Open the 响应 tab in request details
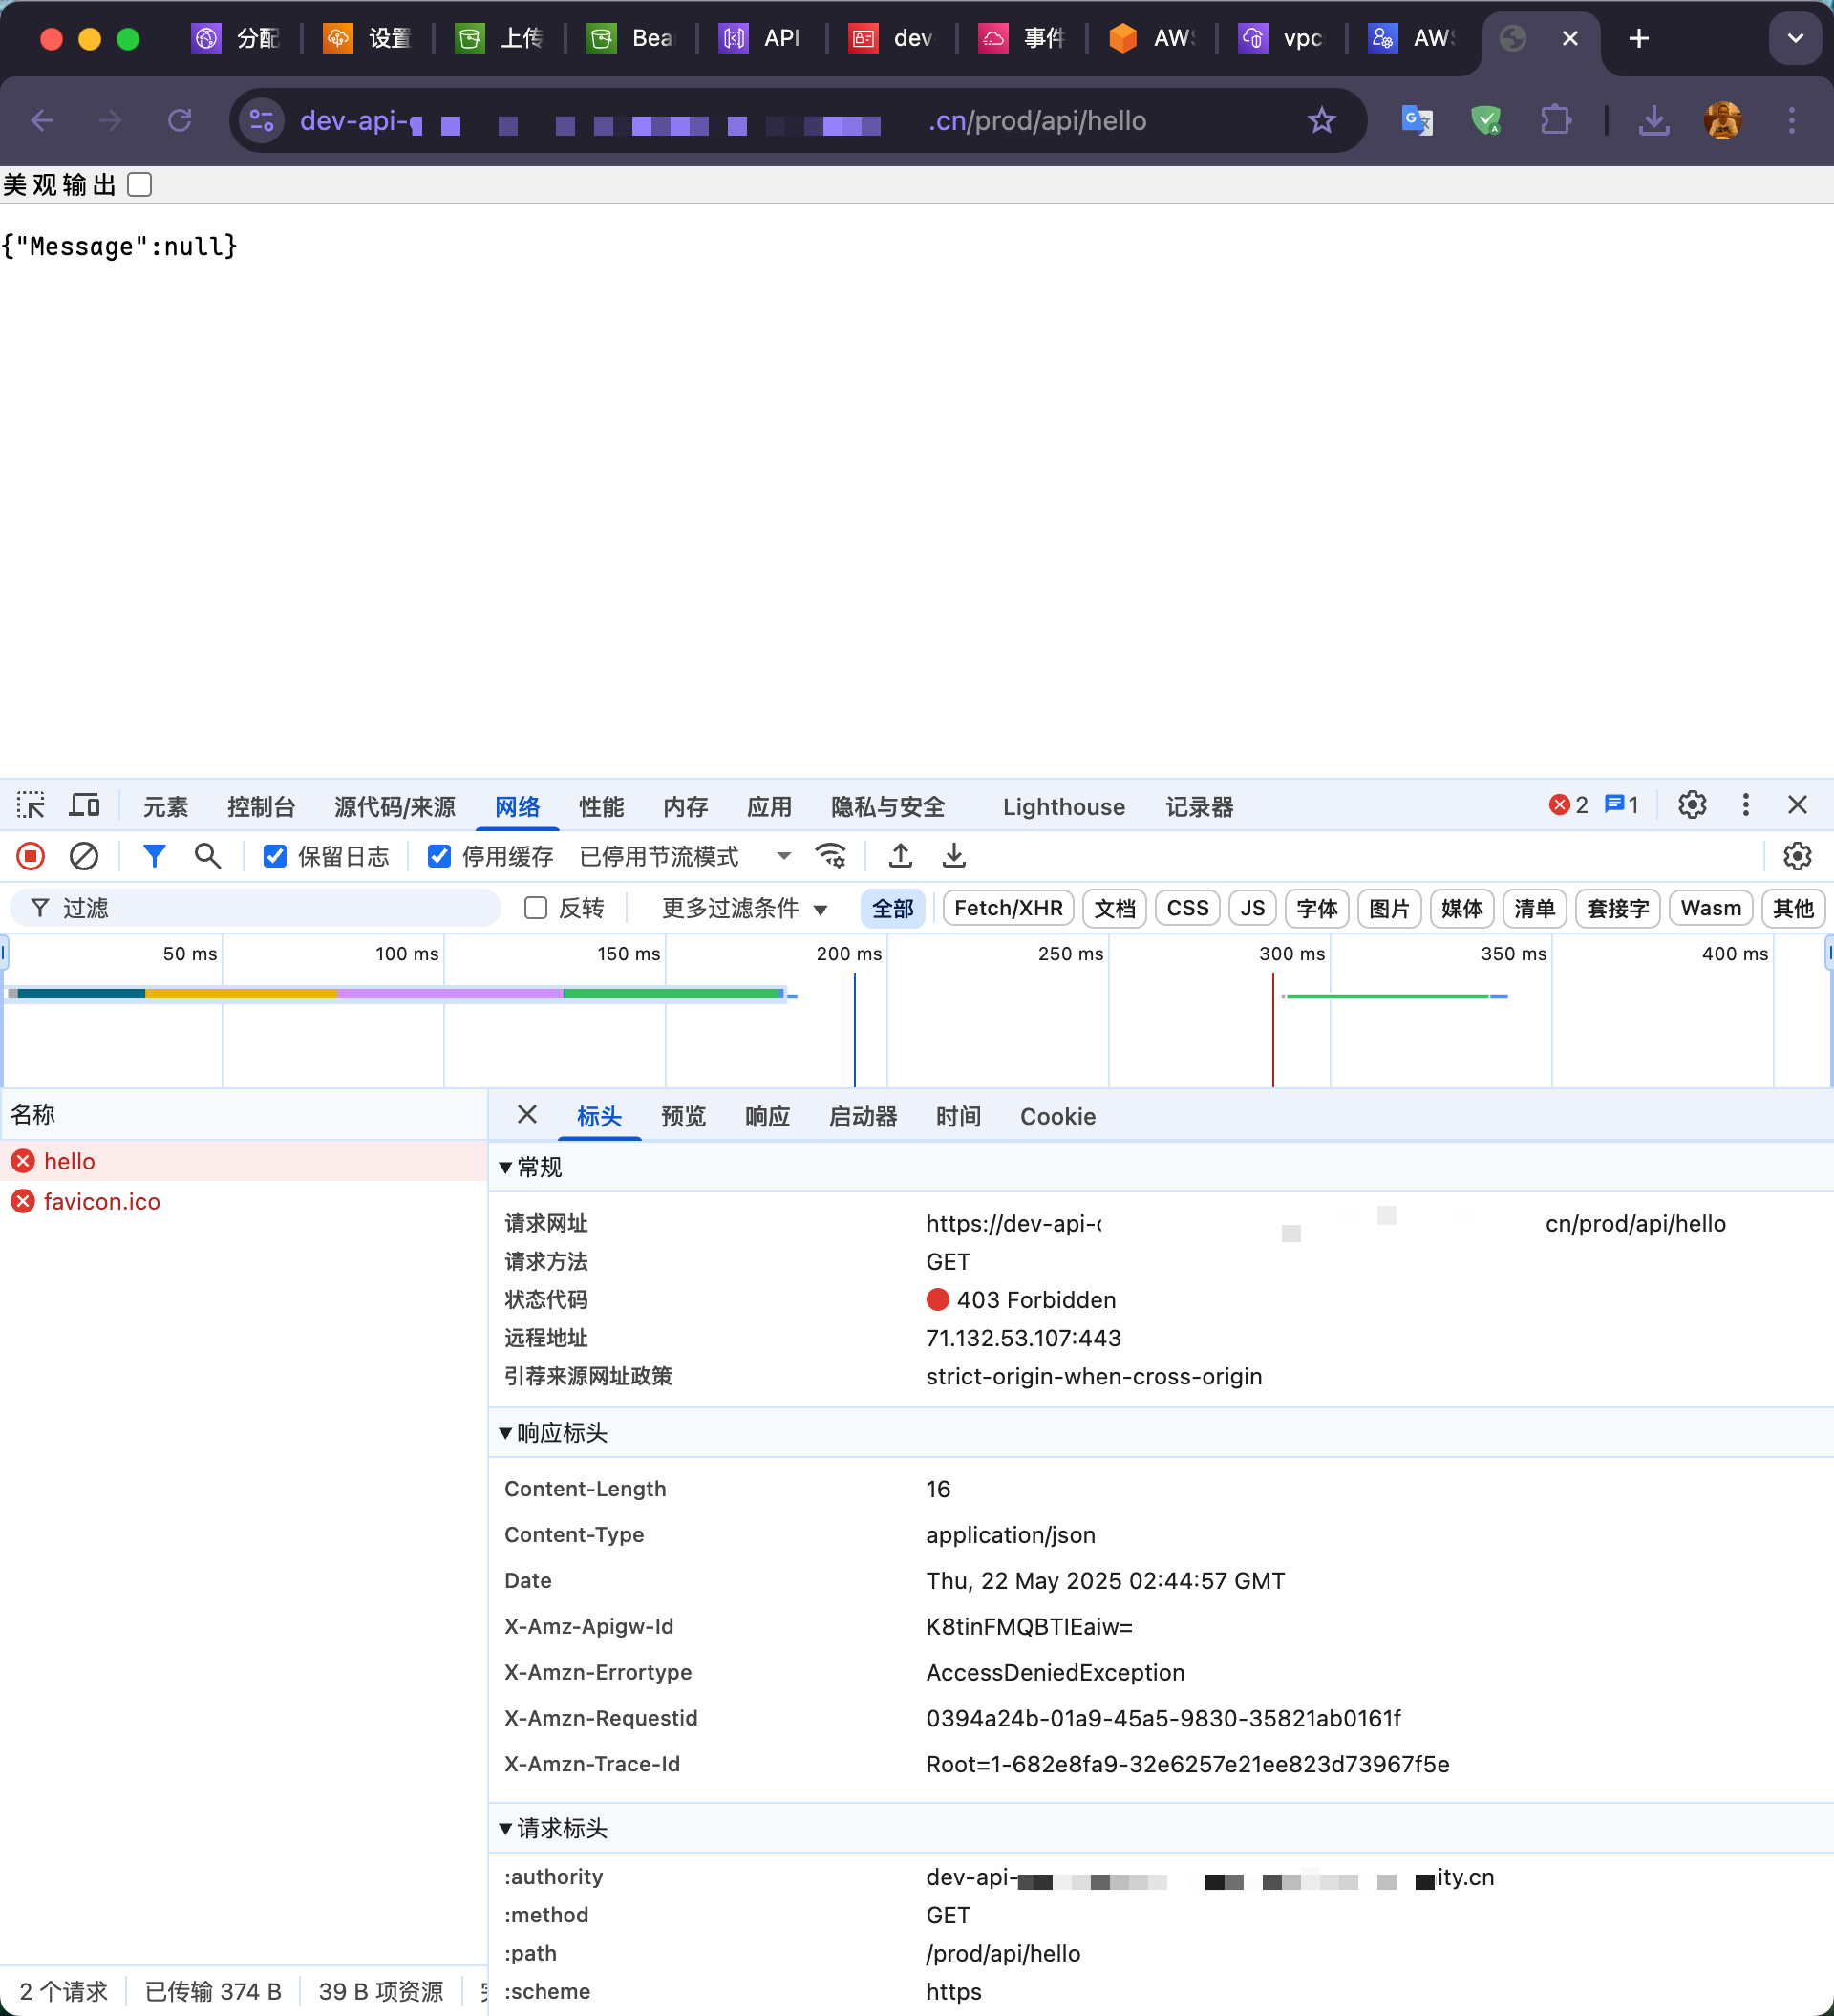The image size is (1834, 2016). [x=767, y=1116]
